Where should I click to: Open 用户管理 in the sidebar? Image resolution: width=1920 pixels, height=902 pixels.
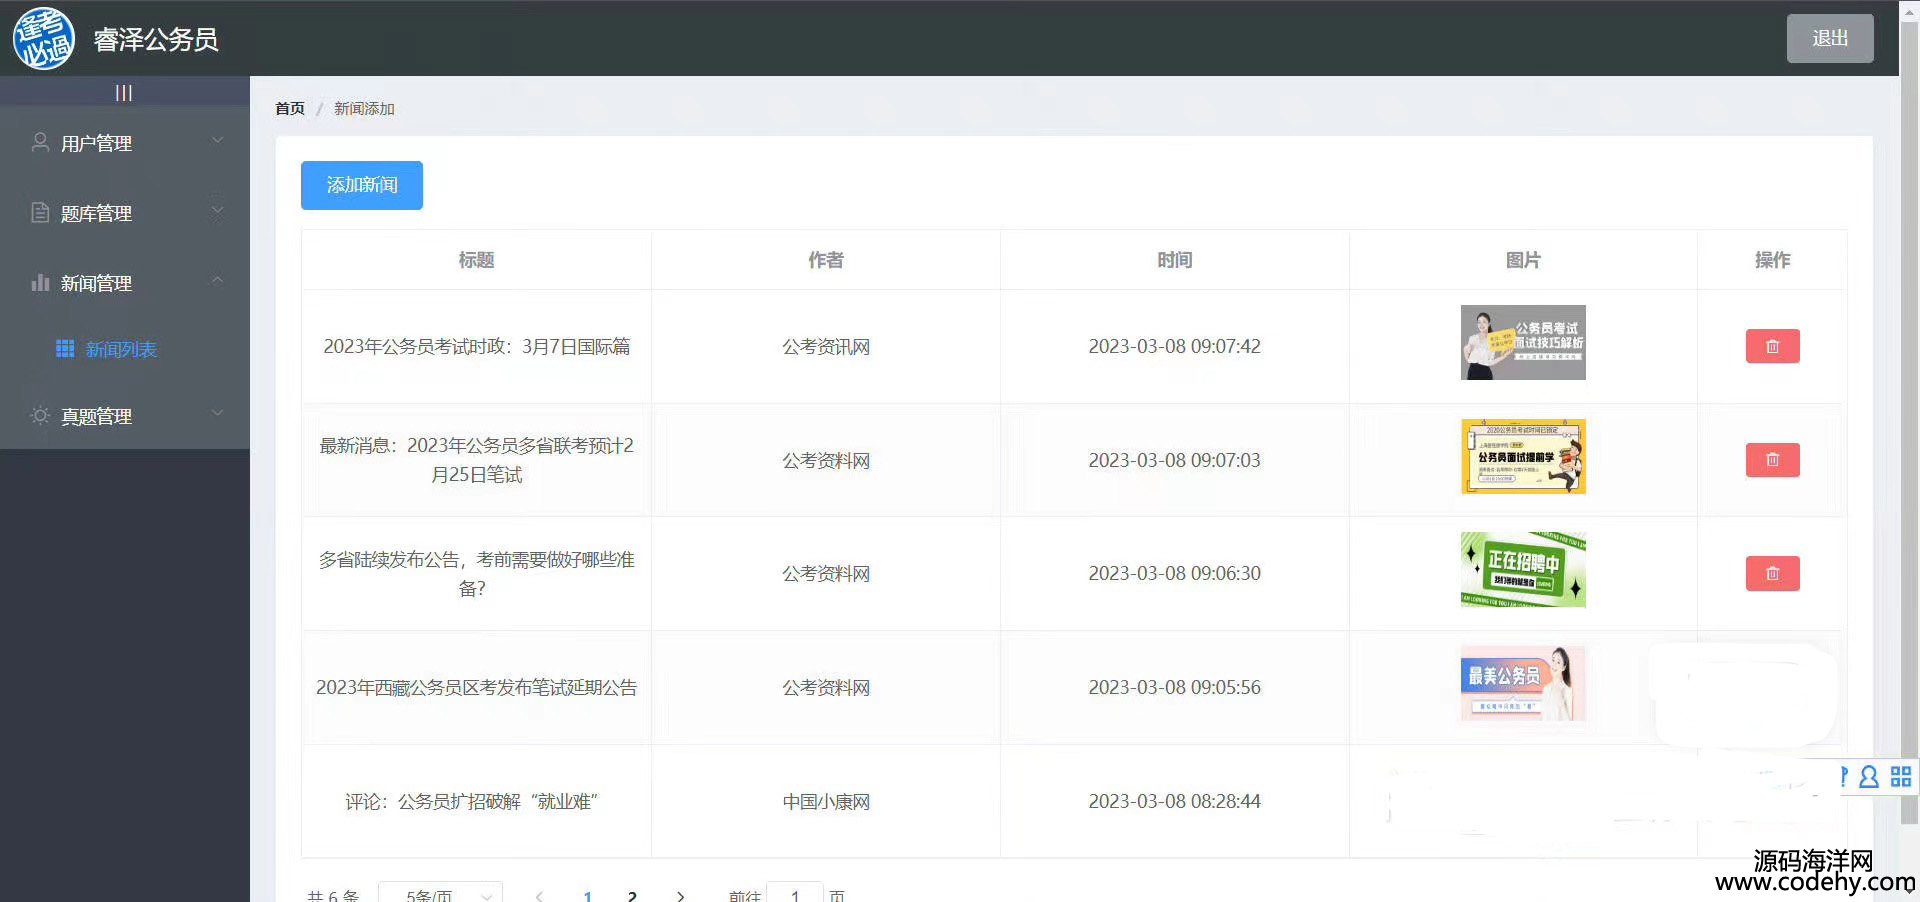point(125,143)
